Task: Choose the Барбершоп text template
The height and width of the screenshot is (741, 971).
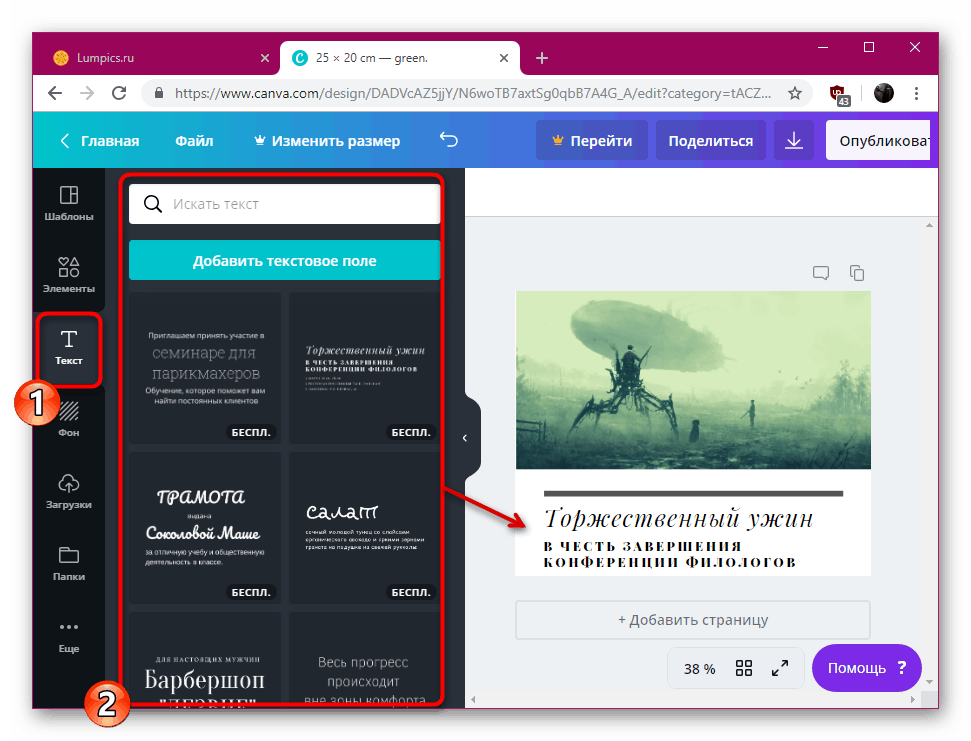Action: click(x=205, y=660)
